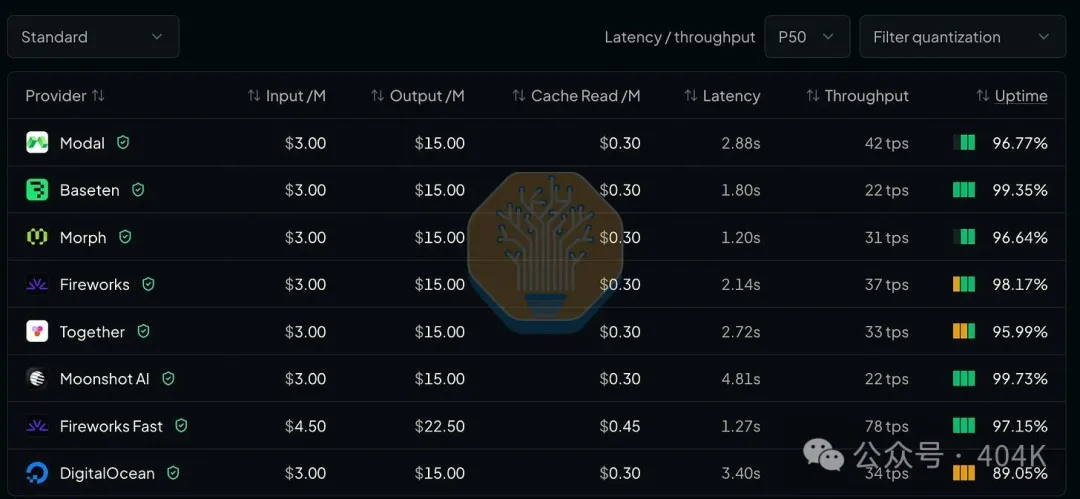Open the Standard dropdown
Viewport: 1080px width, 499px height.
[x=93, y=37]
